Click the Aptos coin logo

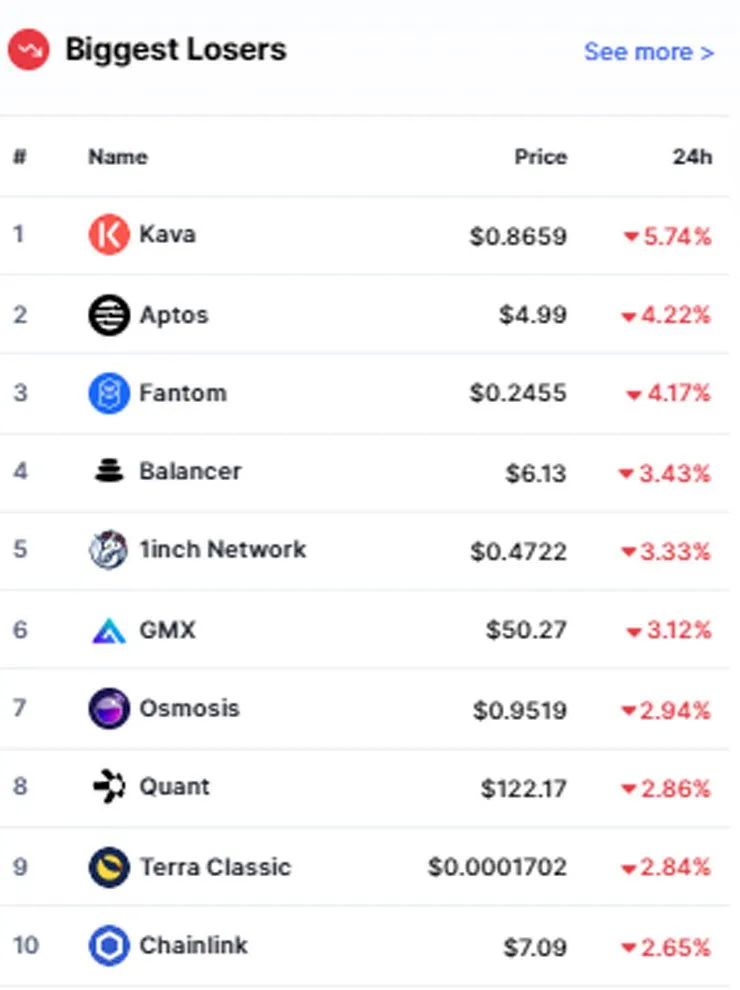109,314
